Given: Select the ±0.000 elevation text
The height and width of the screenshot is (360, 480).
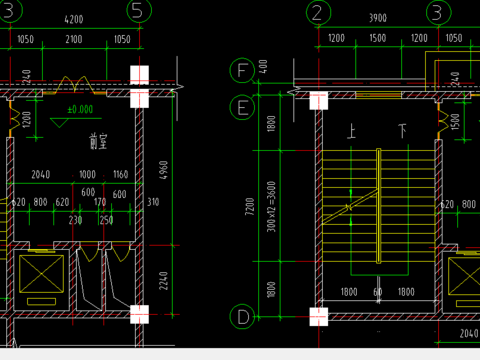Looking at the screenshot, I should click(80, 109).
